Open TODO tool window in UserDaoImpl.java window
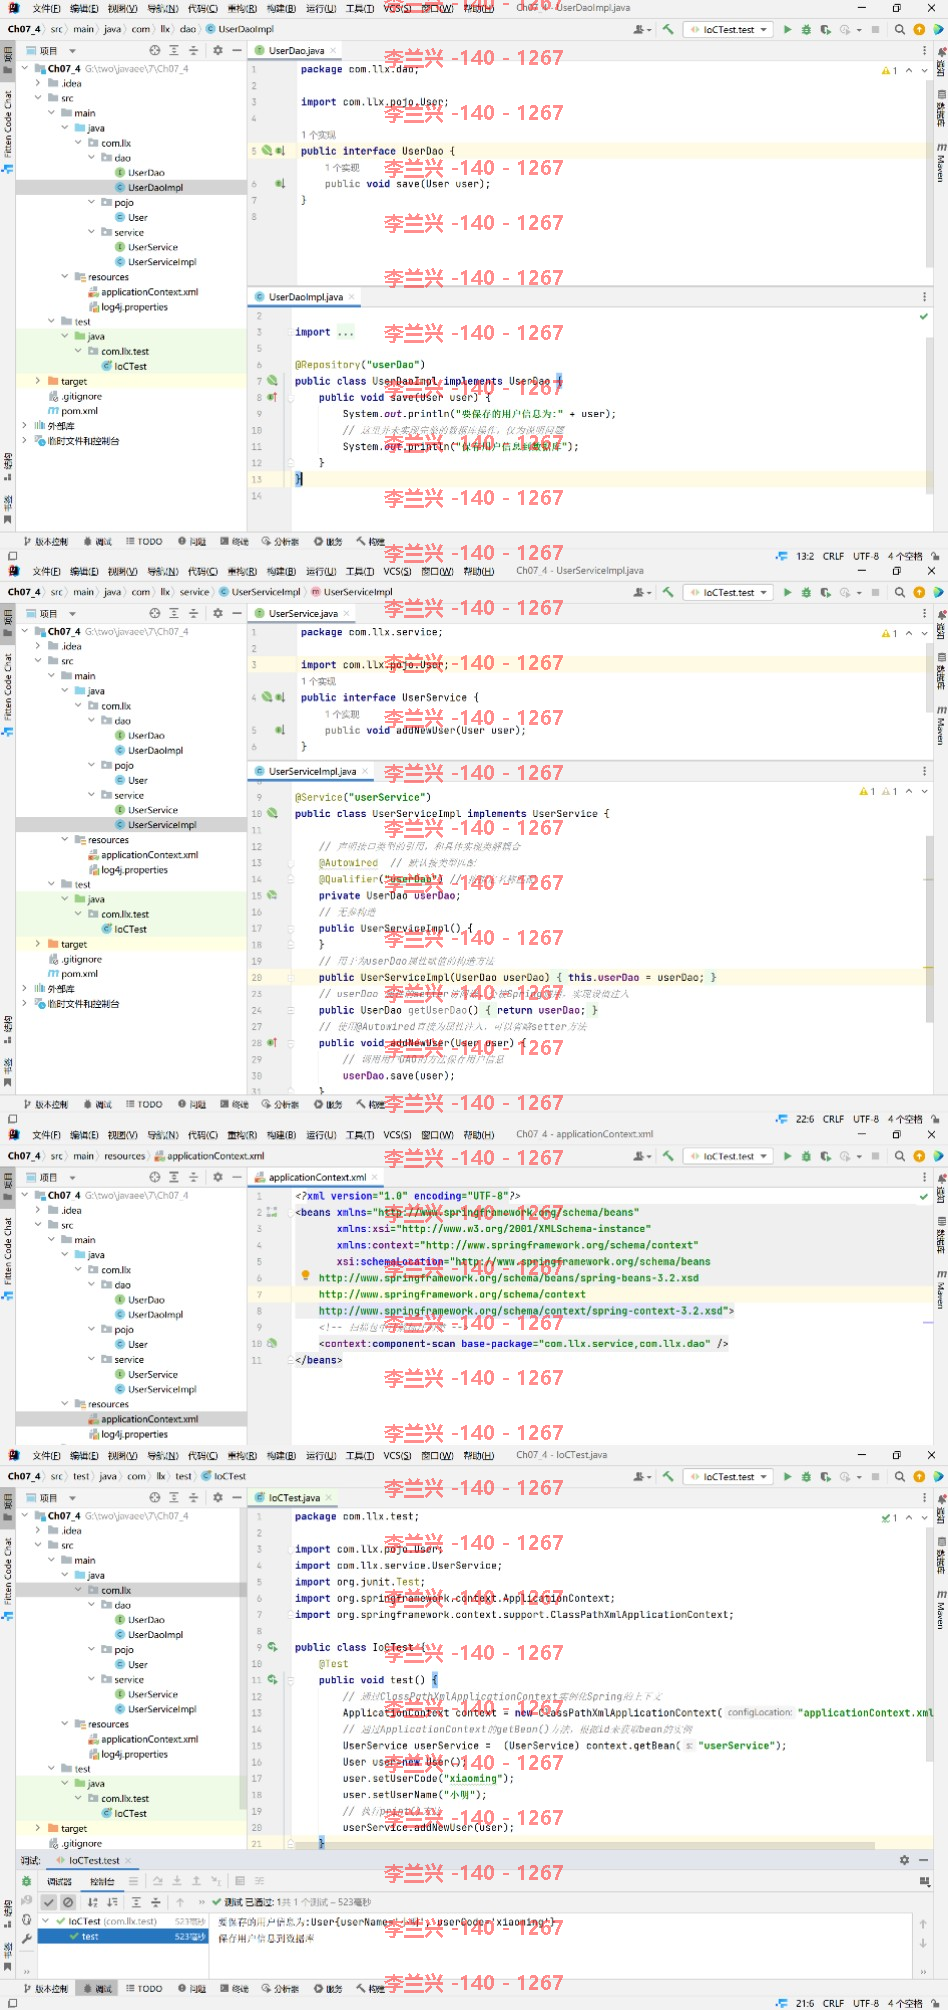The width and height of the screenshot is (948, 2010). (144, 542)
